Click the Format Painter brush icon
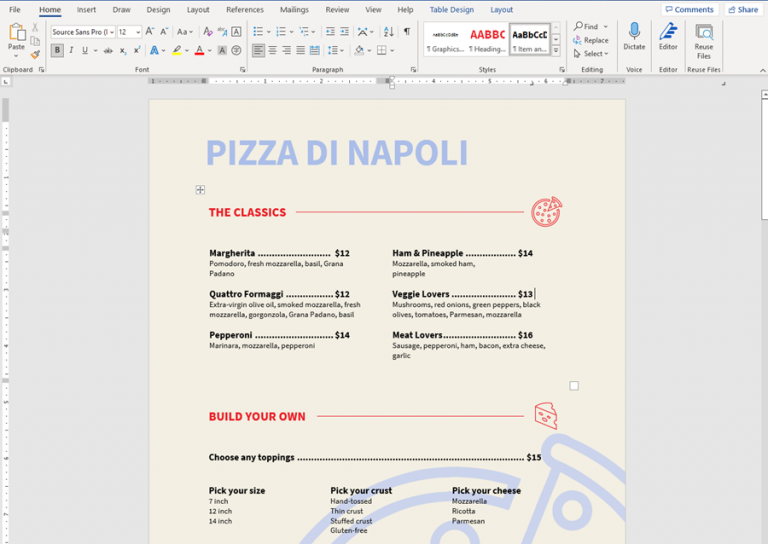 point(36,55)
